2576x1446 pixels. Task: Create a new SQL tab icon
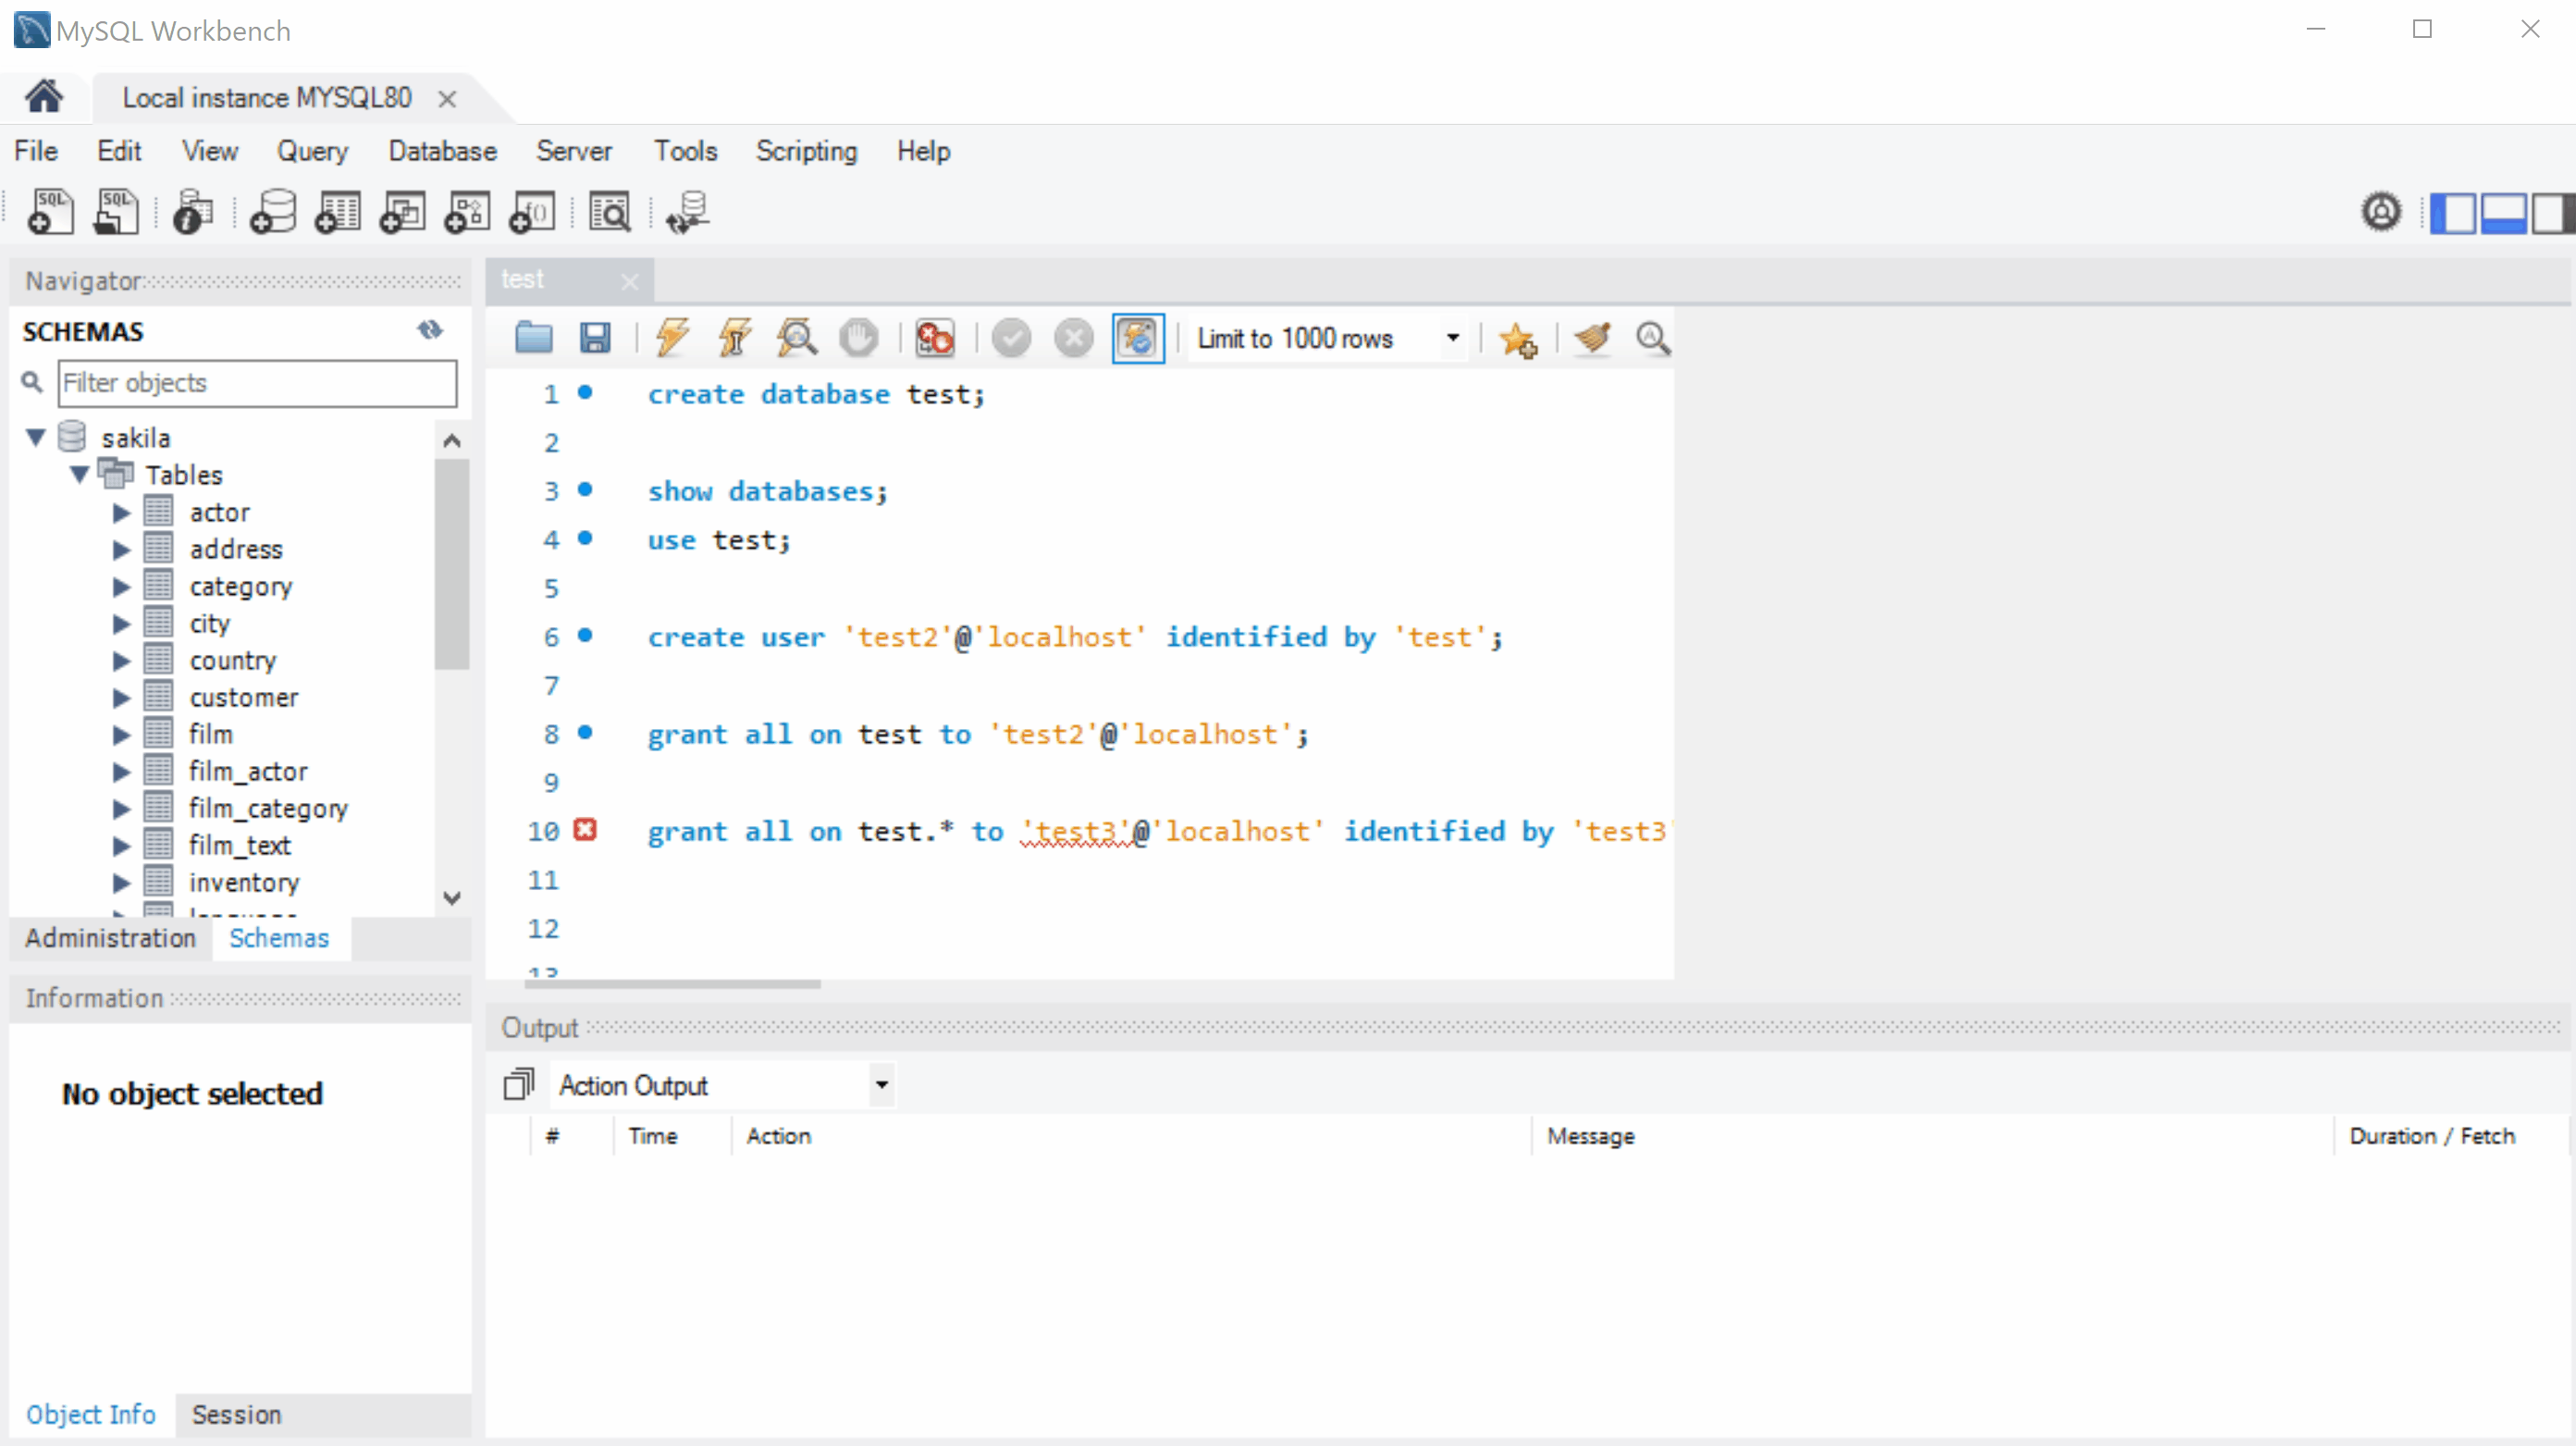(50, 211)
